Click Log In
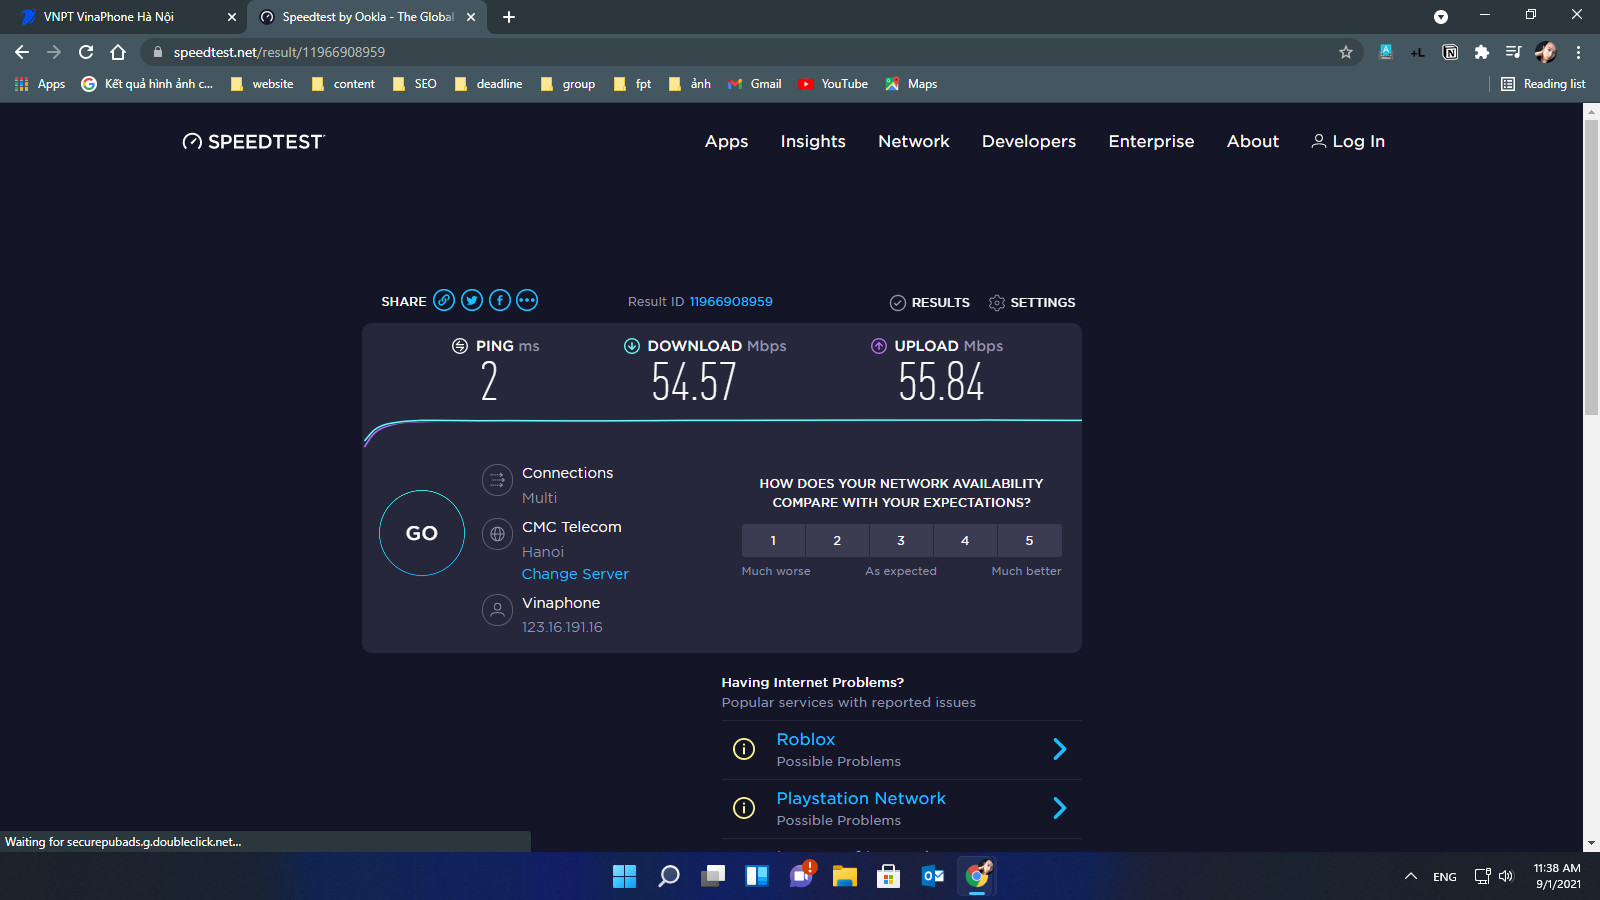The height and width of the screenshot is (900, 1600). [x=1348, y=142]
